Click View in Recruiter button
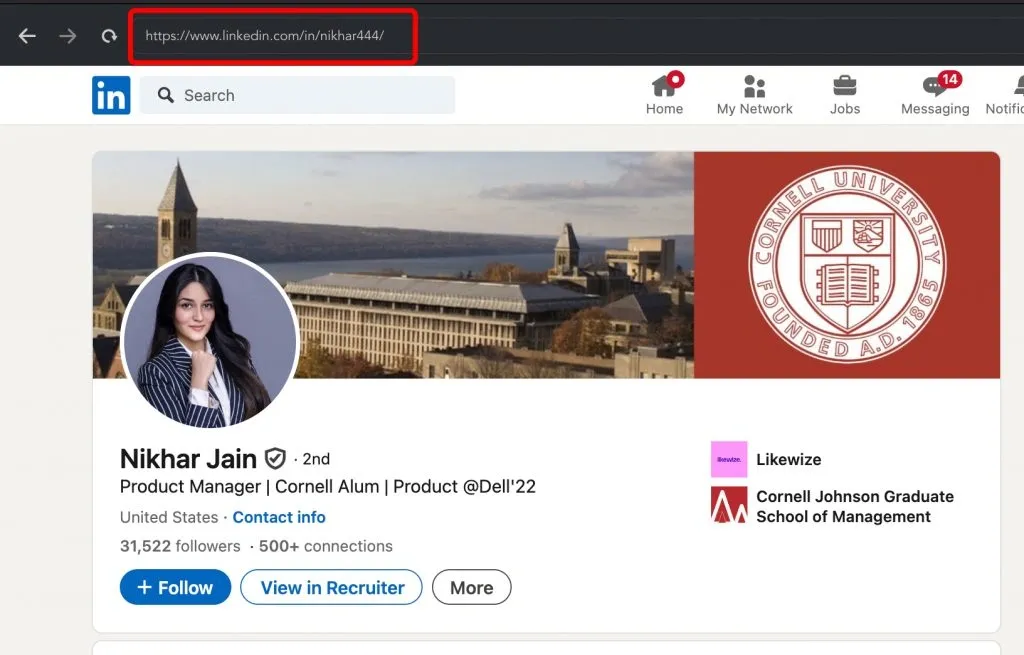Image resolution: width=1024 pixels, height=655 pixels. click(331, 587)
